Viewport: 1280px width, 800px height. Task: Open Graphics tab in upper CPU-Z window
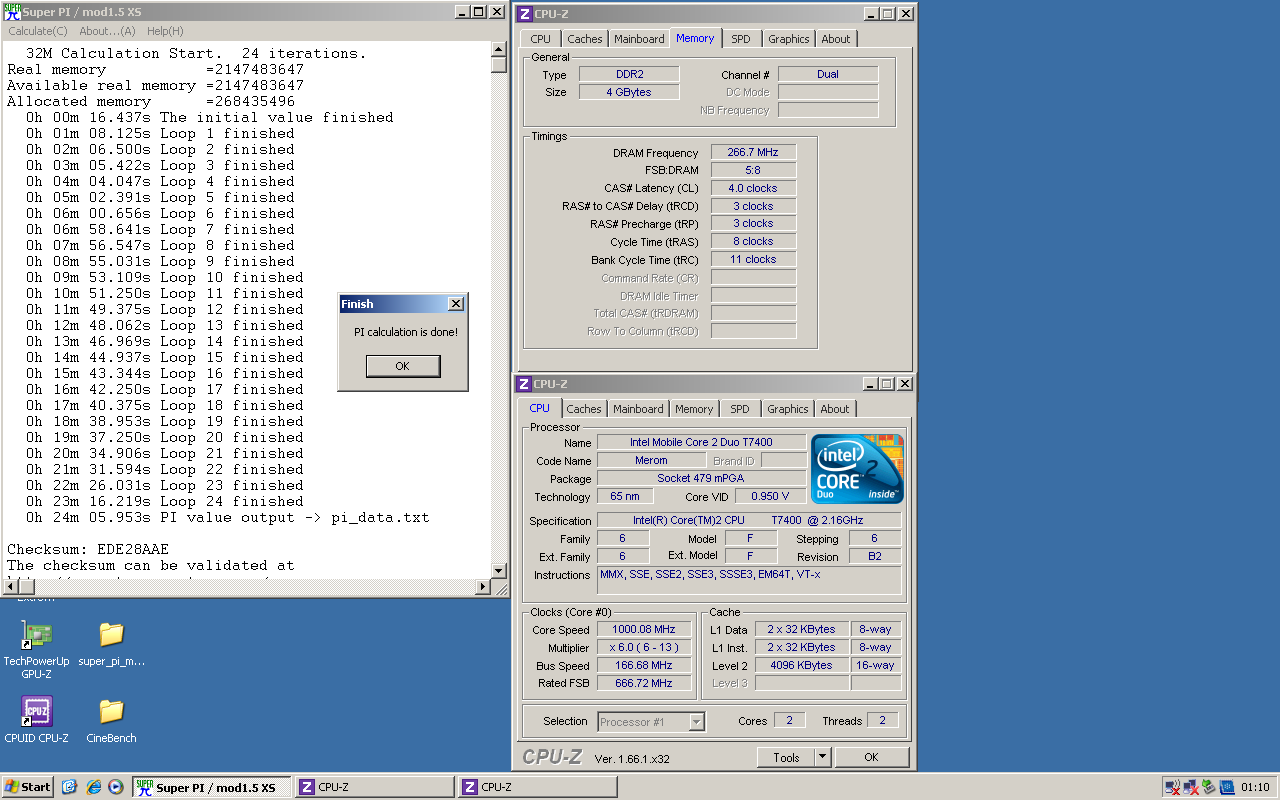(x=788, y=39)
